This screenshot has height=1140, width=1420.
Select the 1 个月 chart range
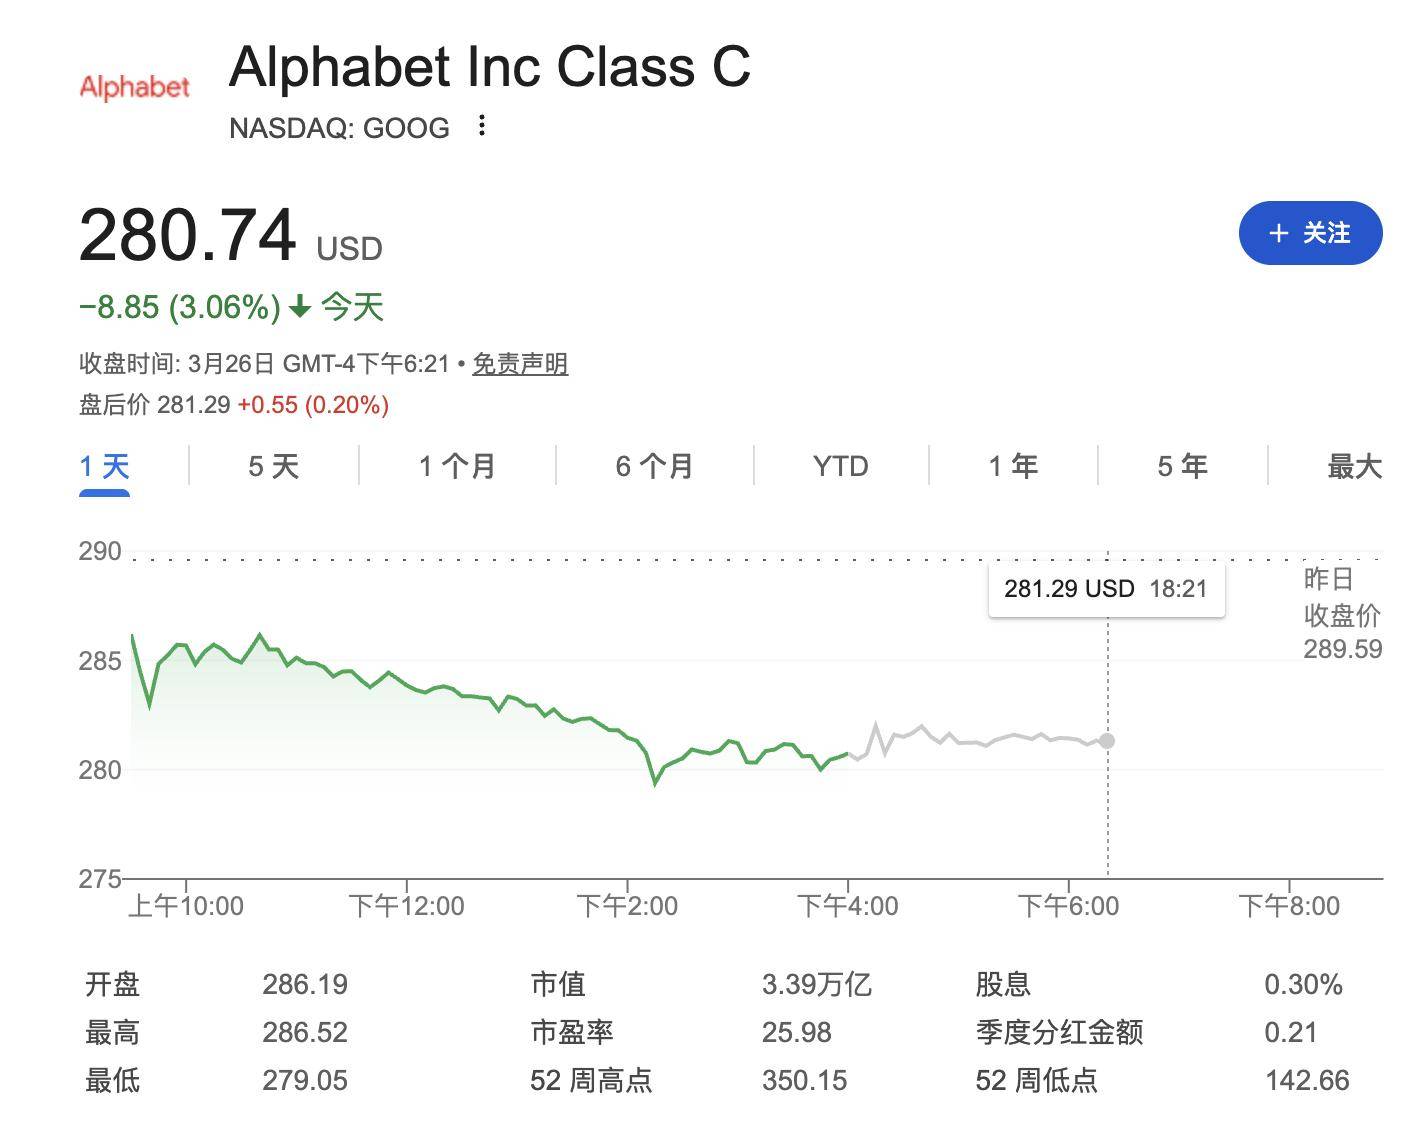tap(455, 465)
